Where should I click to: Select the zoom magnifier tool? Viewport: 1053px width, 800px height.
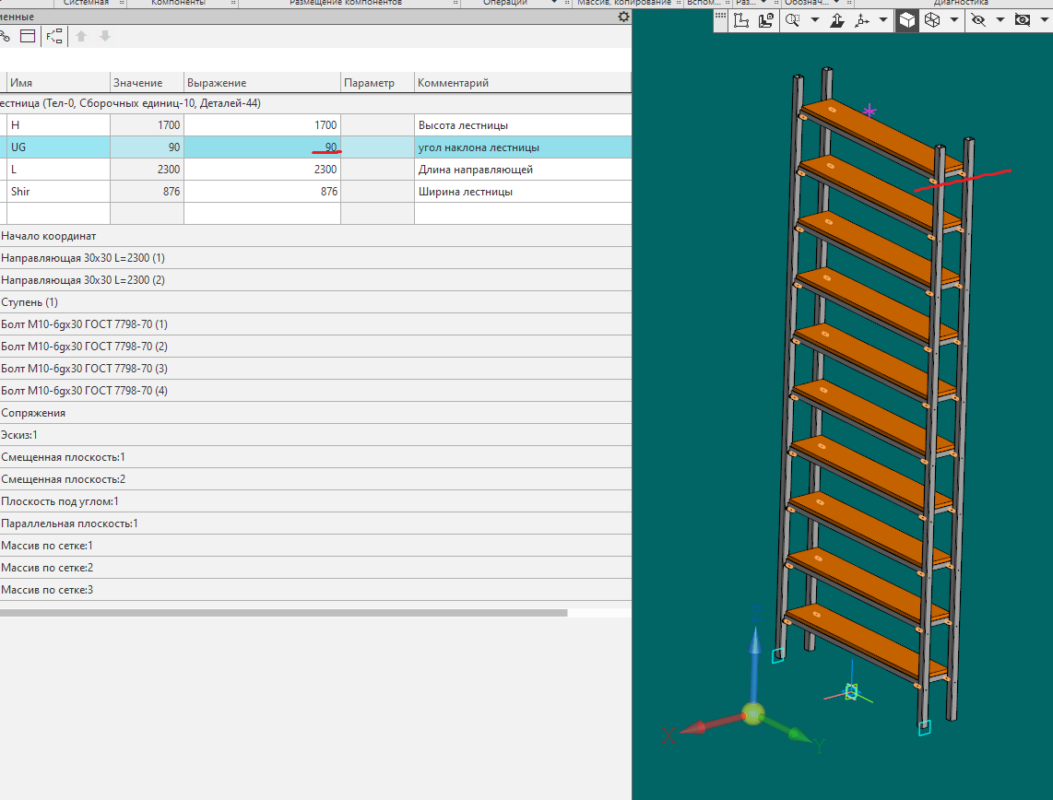pyautogui.click(x=793, y=21)
